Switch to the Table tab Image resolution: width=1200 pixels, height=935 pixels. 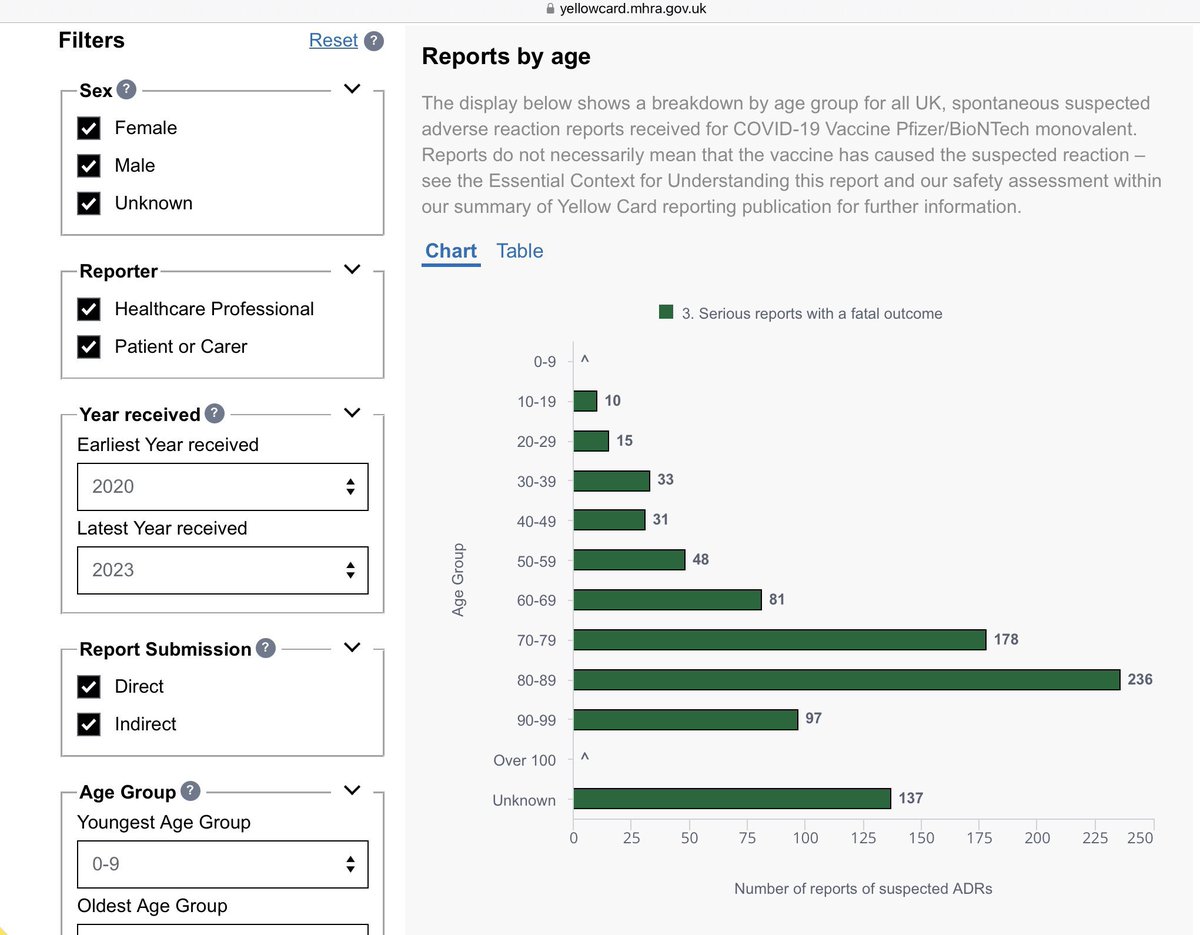point(519,251)
